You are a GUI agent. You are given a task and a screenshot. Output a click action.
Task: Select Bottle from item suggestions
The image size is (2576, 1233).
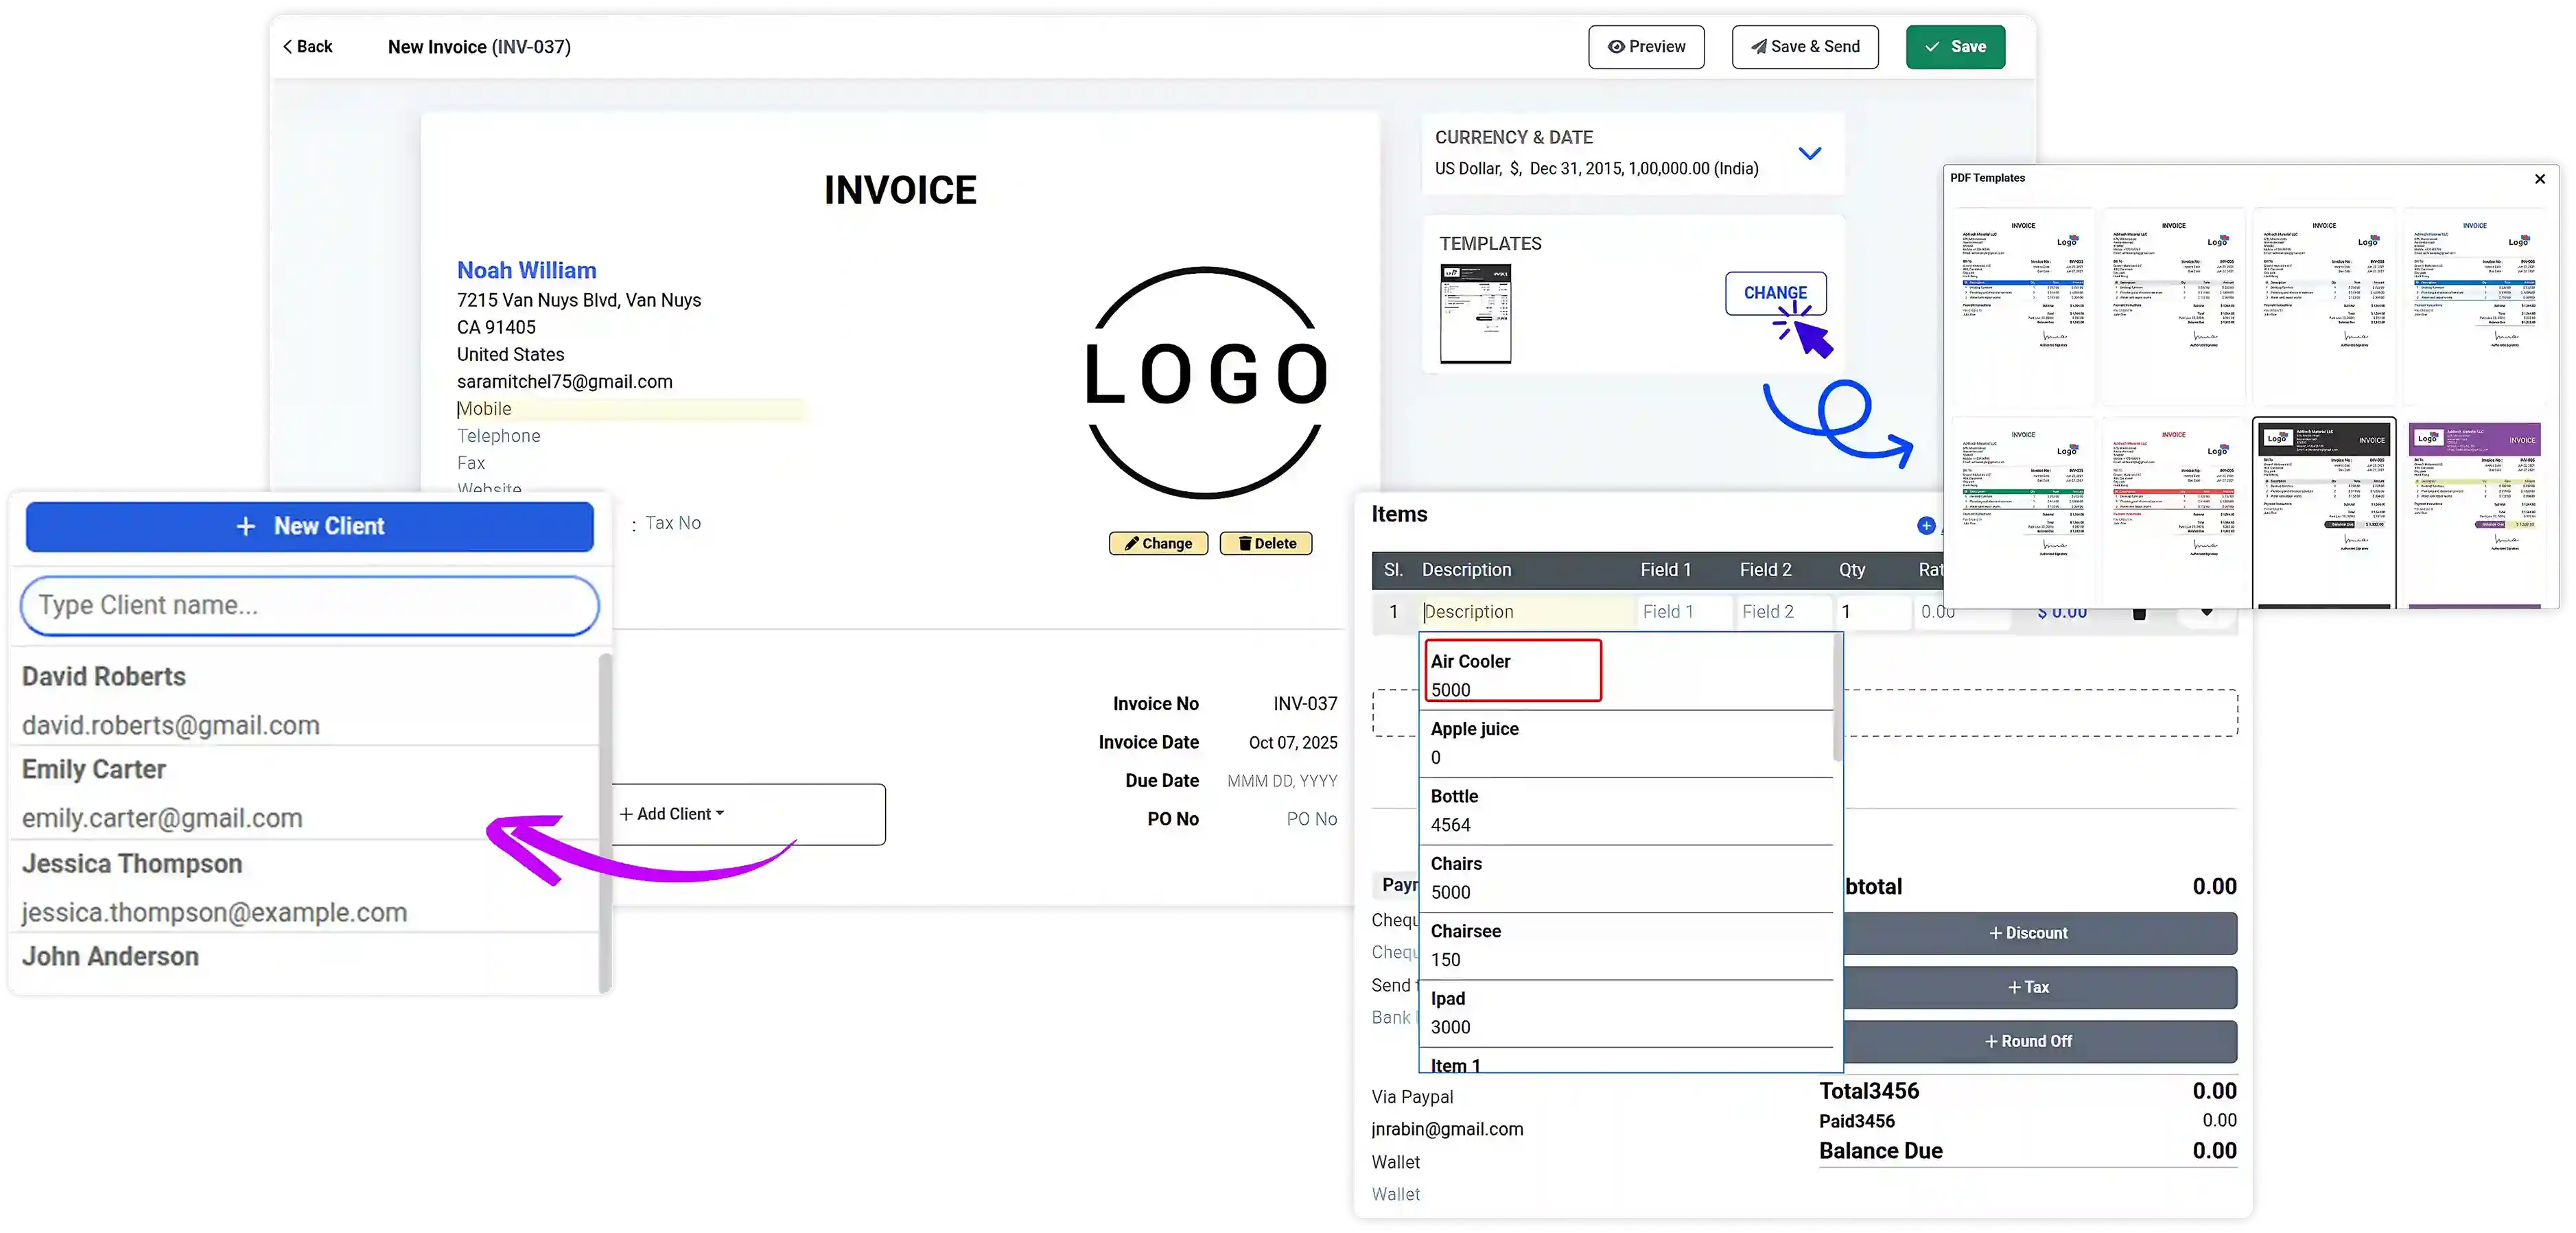pyautogui.click(x=1626, y=810)
